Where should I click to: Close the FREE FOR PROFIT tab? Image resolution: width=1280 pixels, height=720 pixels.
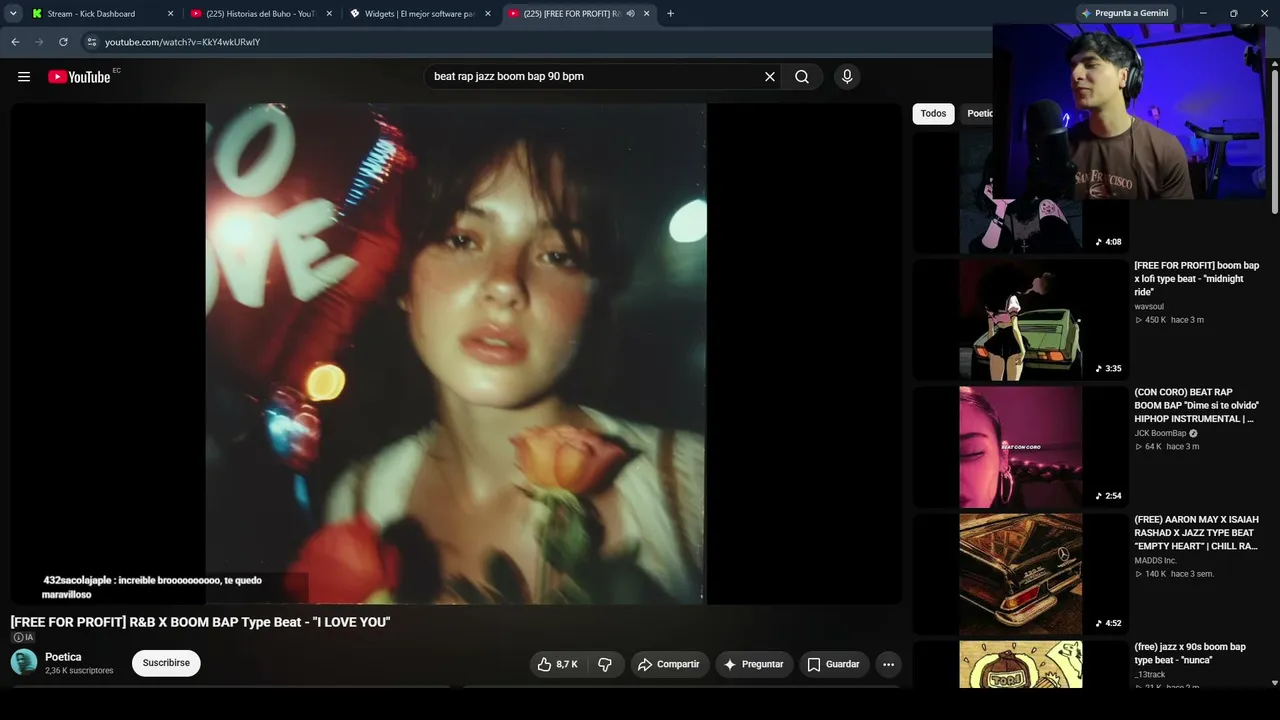647,14
